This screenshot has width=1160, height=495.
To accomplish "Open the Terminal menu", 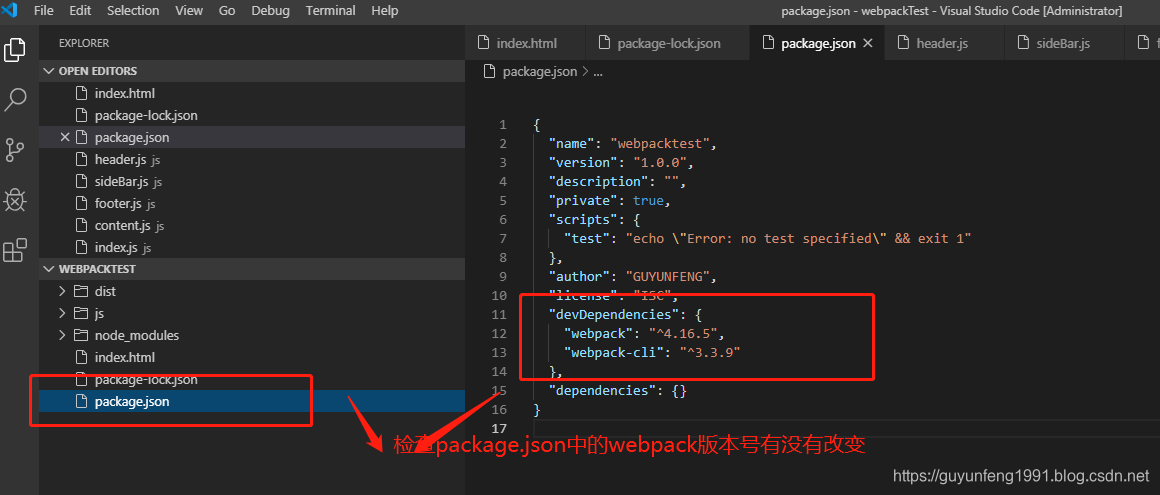I will pyautogui.click(x=331, y=11).
